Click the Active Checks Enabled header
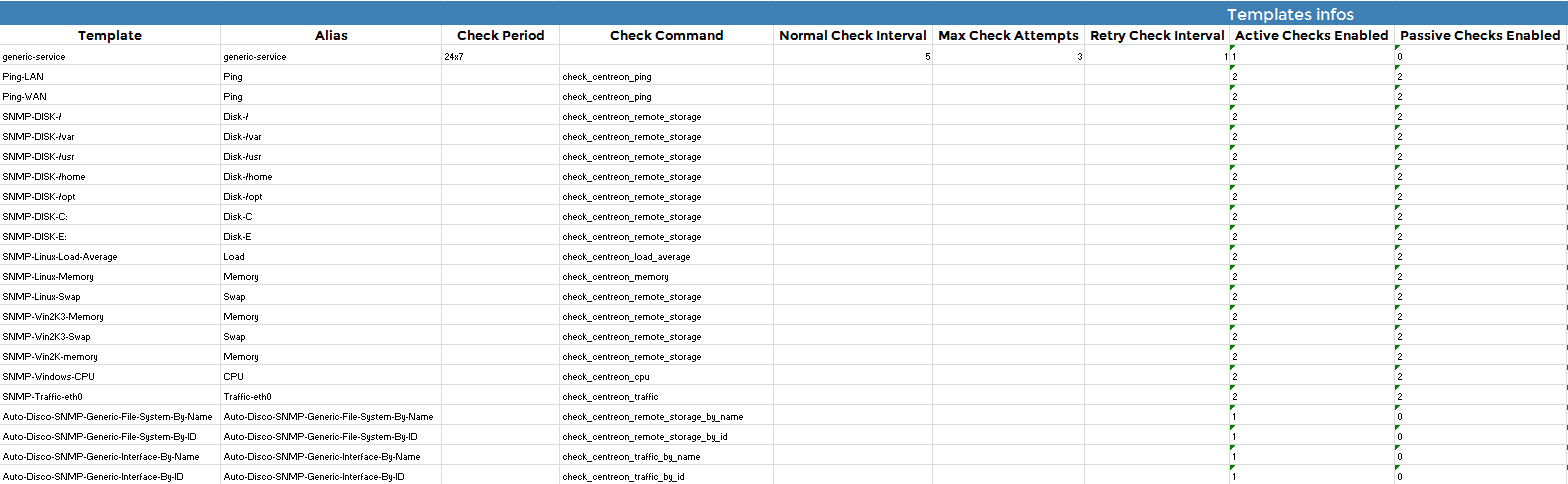Viewport: 1568px width, 484px height. point(1311,35)
